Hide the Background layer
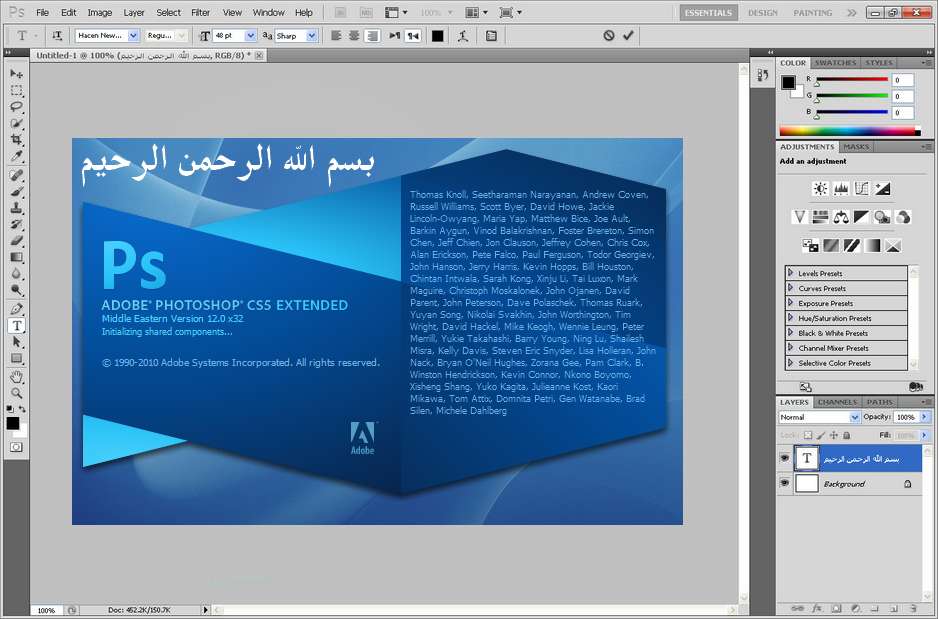Screen dimensions: 938x619 click(x=784, y=483)
